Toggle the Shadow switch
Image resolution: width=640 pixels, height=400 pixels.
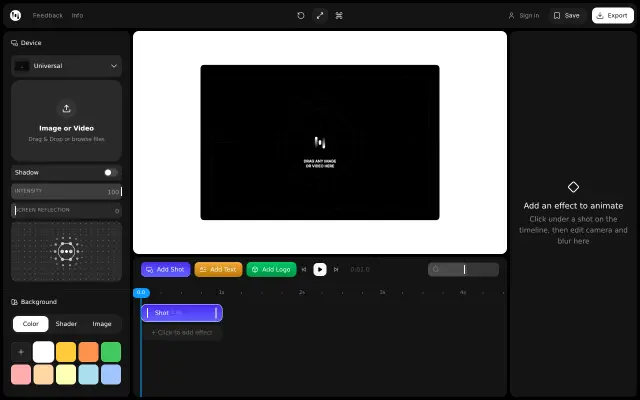111,173
